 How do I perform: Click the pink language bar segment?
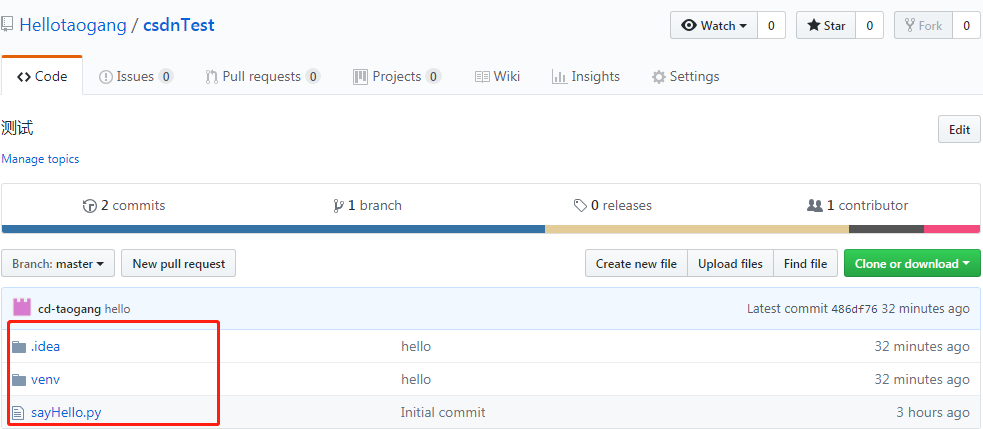[952, 229]
